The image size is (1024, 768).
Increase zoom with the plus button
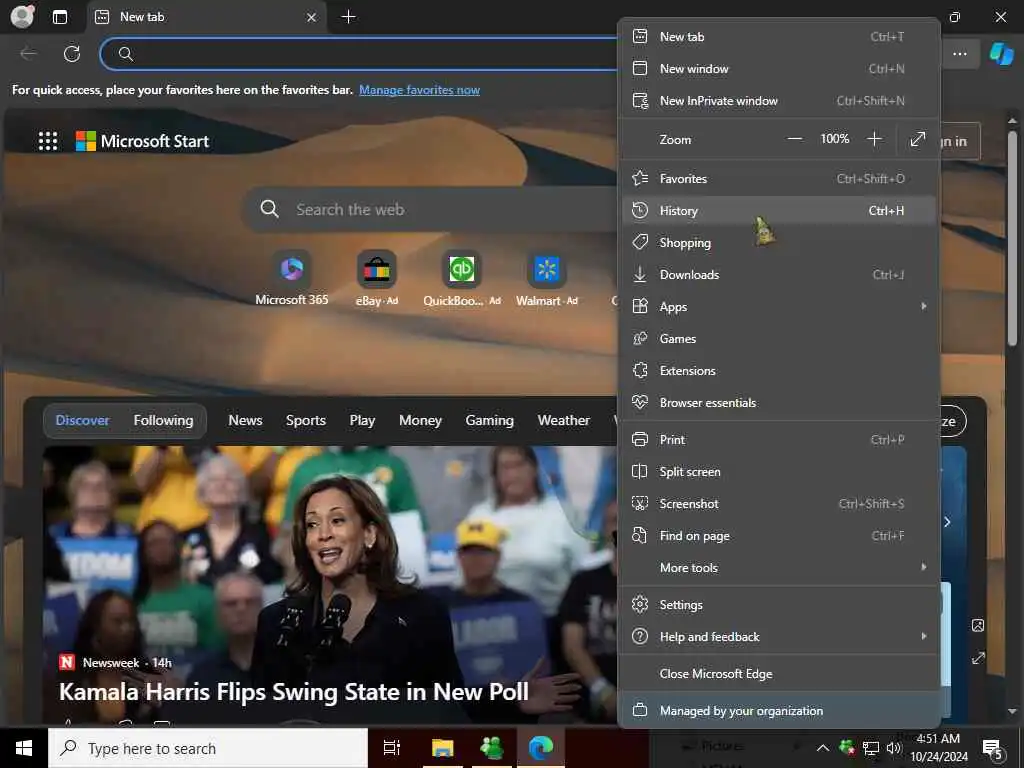click(874, 139)
